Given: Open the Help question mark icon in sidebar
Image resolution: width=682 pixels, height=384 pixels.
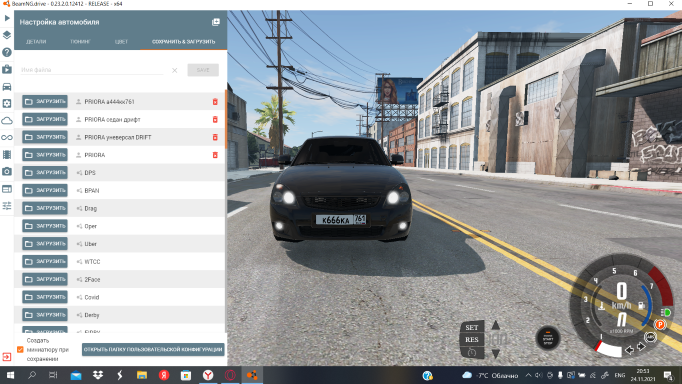Looking at the screenshot, I should 7,52.
